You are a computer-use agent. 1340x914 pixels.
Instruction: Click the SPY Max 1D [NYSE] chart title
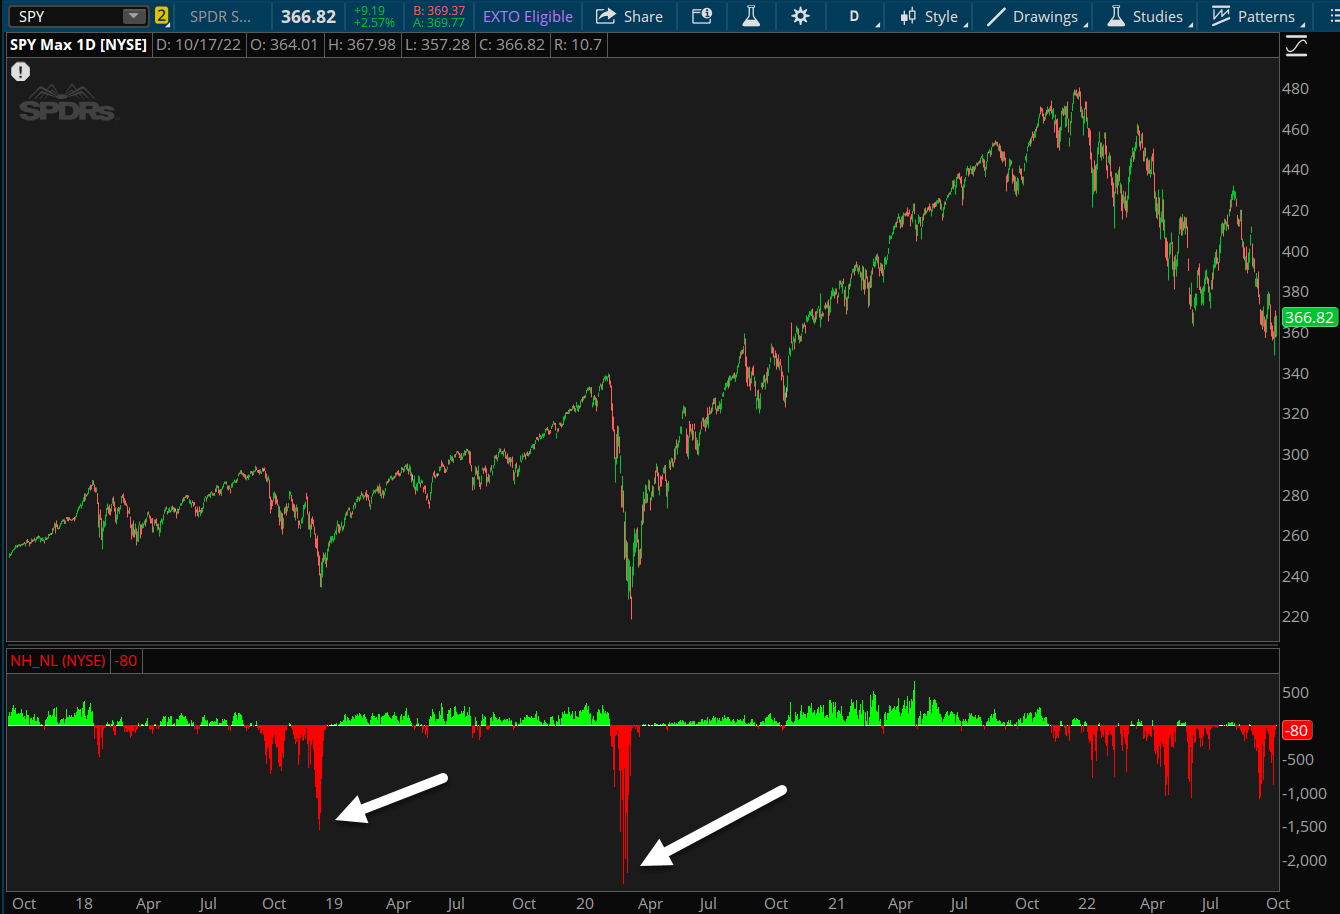click(x=79, y=45)
